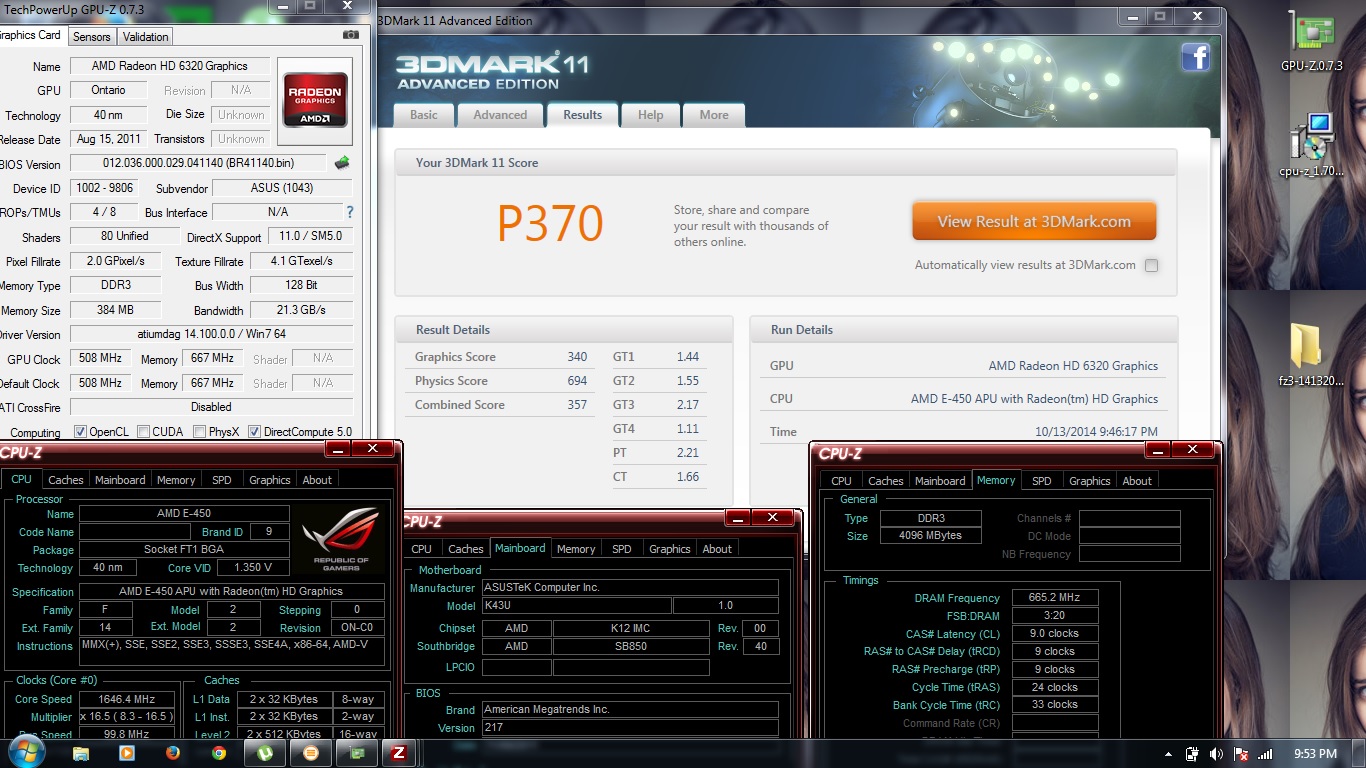Click the Action Center flag tray icon
This screenshot has width=1366, height=768.
(1240, 754)
